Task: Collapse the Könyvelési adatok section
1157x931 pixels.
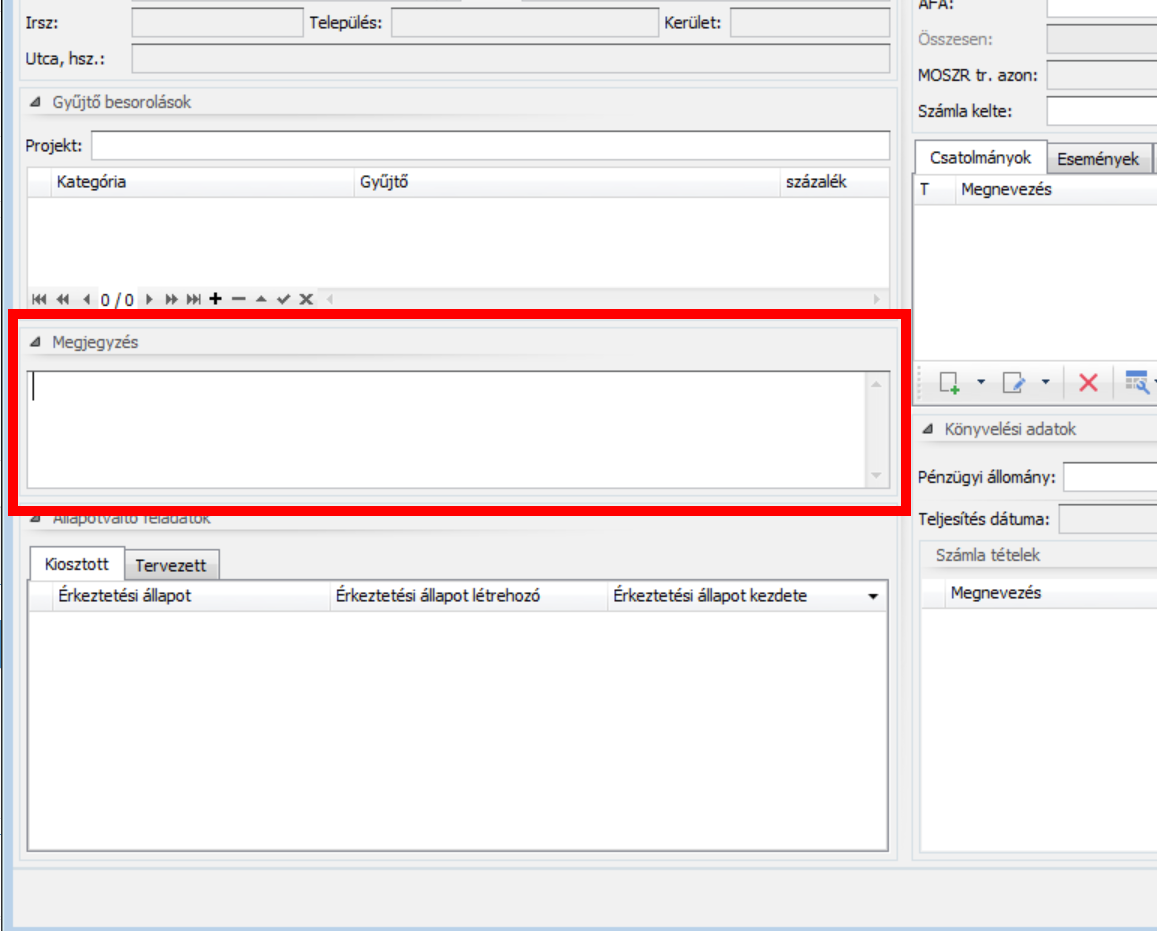Action: [x=928, y=429]
